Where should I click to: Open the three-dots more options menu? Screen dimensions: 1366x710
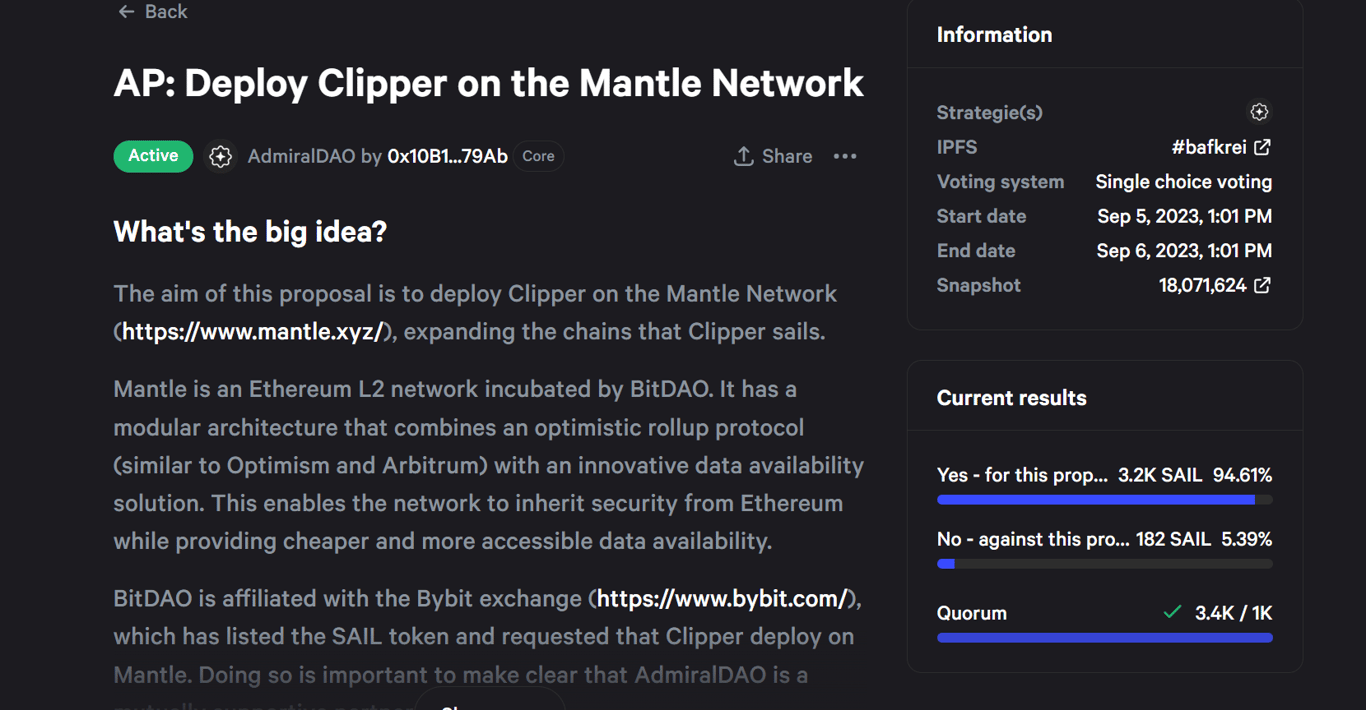[x=845, y=156]
